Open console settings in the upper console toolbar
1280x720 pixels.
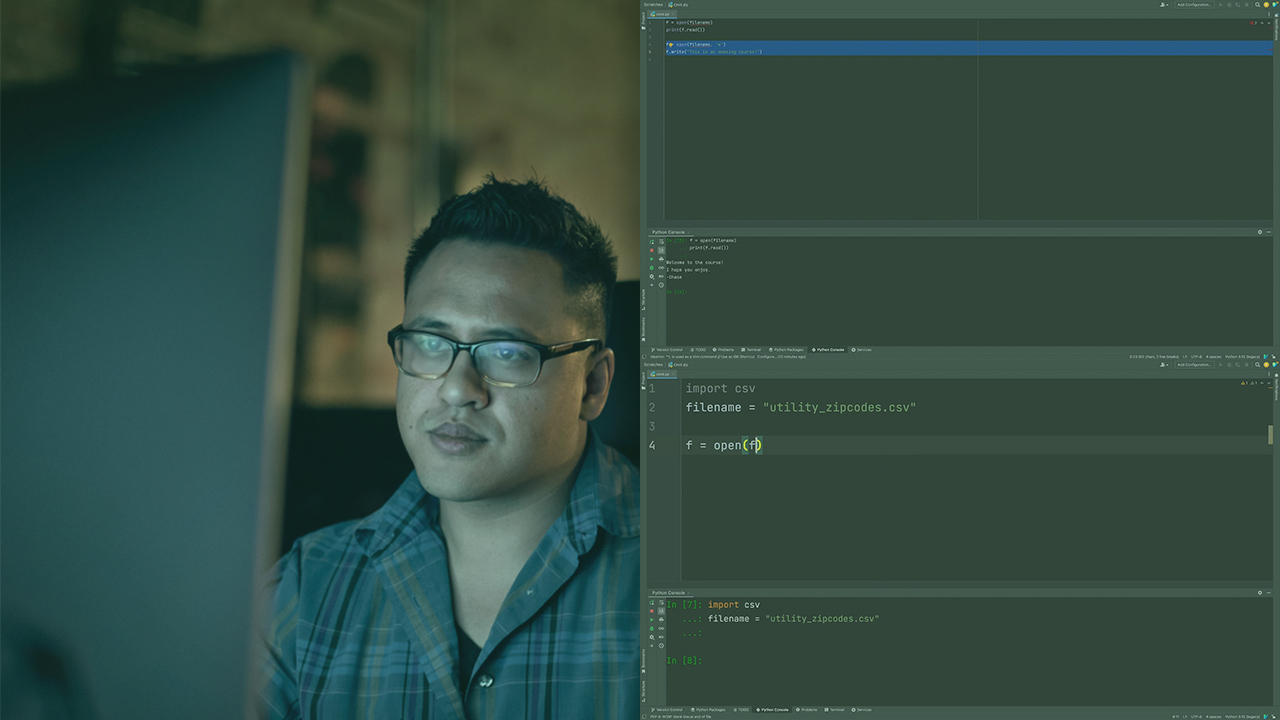tap(652, 276)
